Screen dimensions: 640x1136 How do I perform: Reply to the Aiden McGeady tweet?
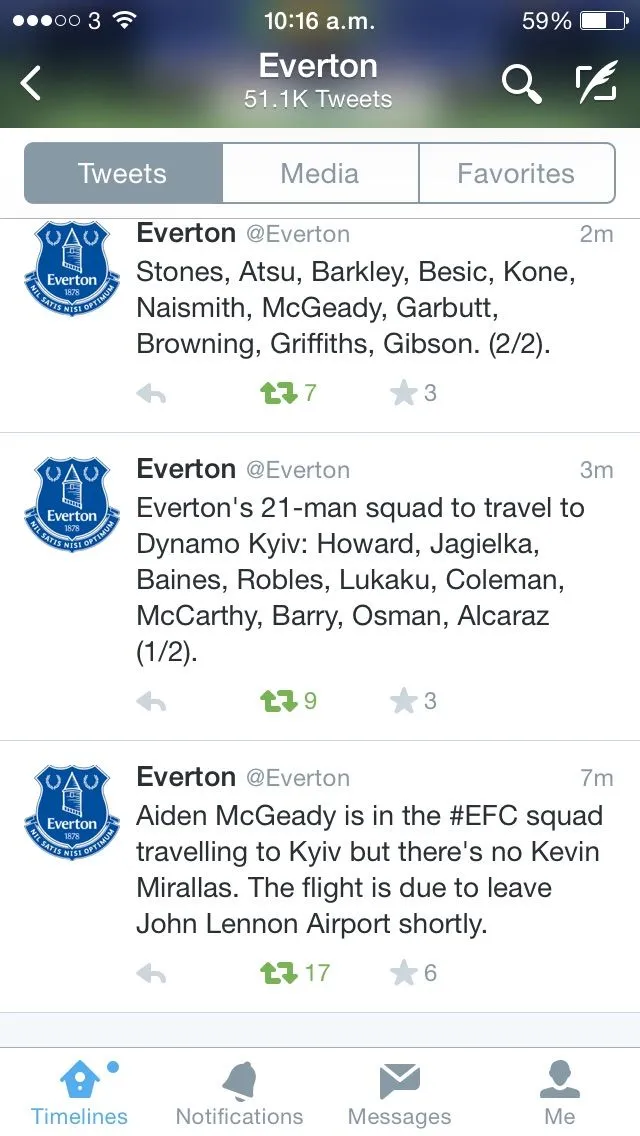151,973
